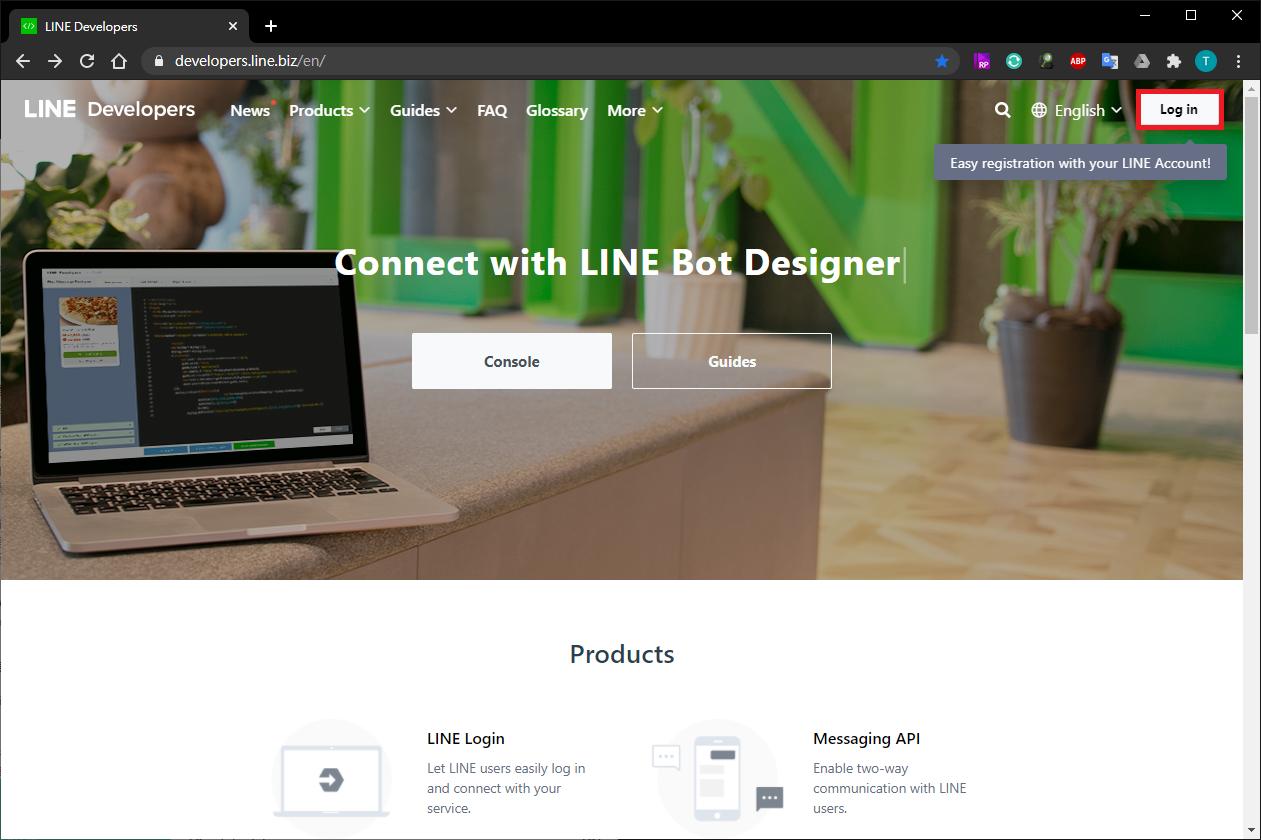Minimize the Chrome window
Viewport: 1261px width, 840px height.
(x=1145, y=15)
